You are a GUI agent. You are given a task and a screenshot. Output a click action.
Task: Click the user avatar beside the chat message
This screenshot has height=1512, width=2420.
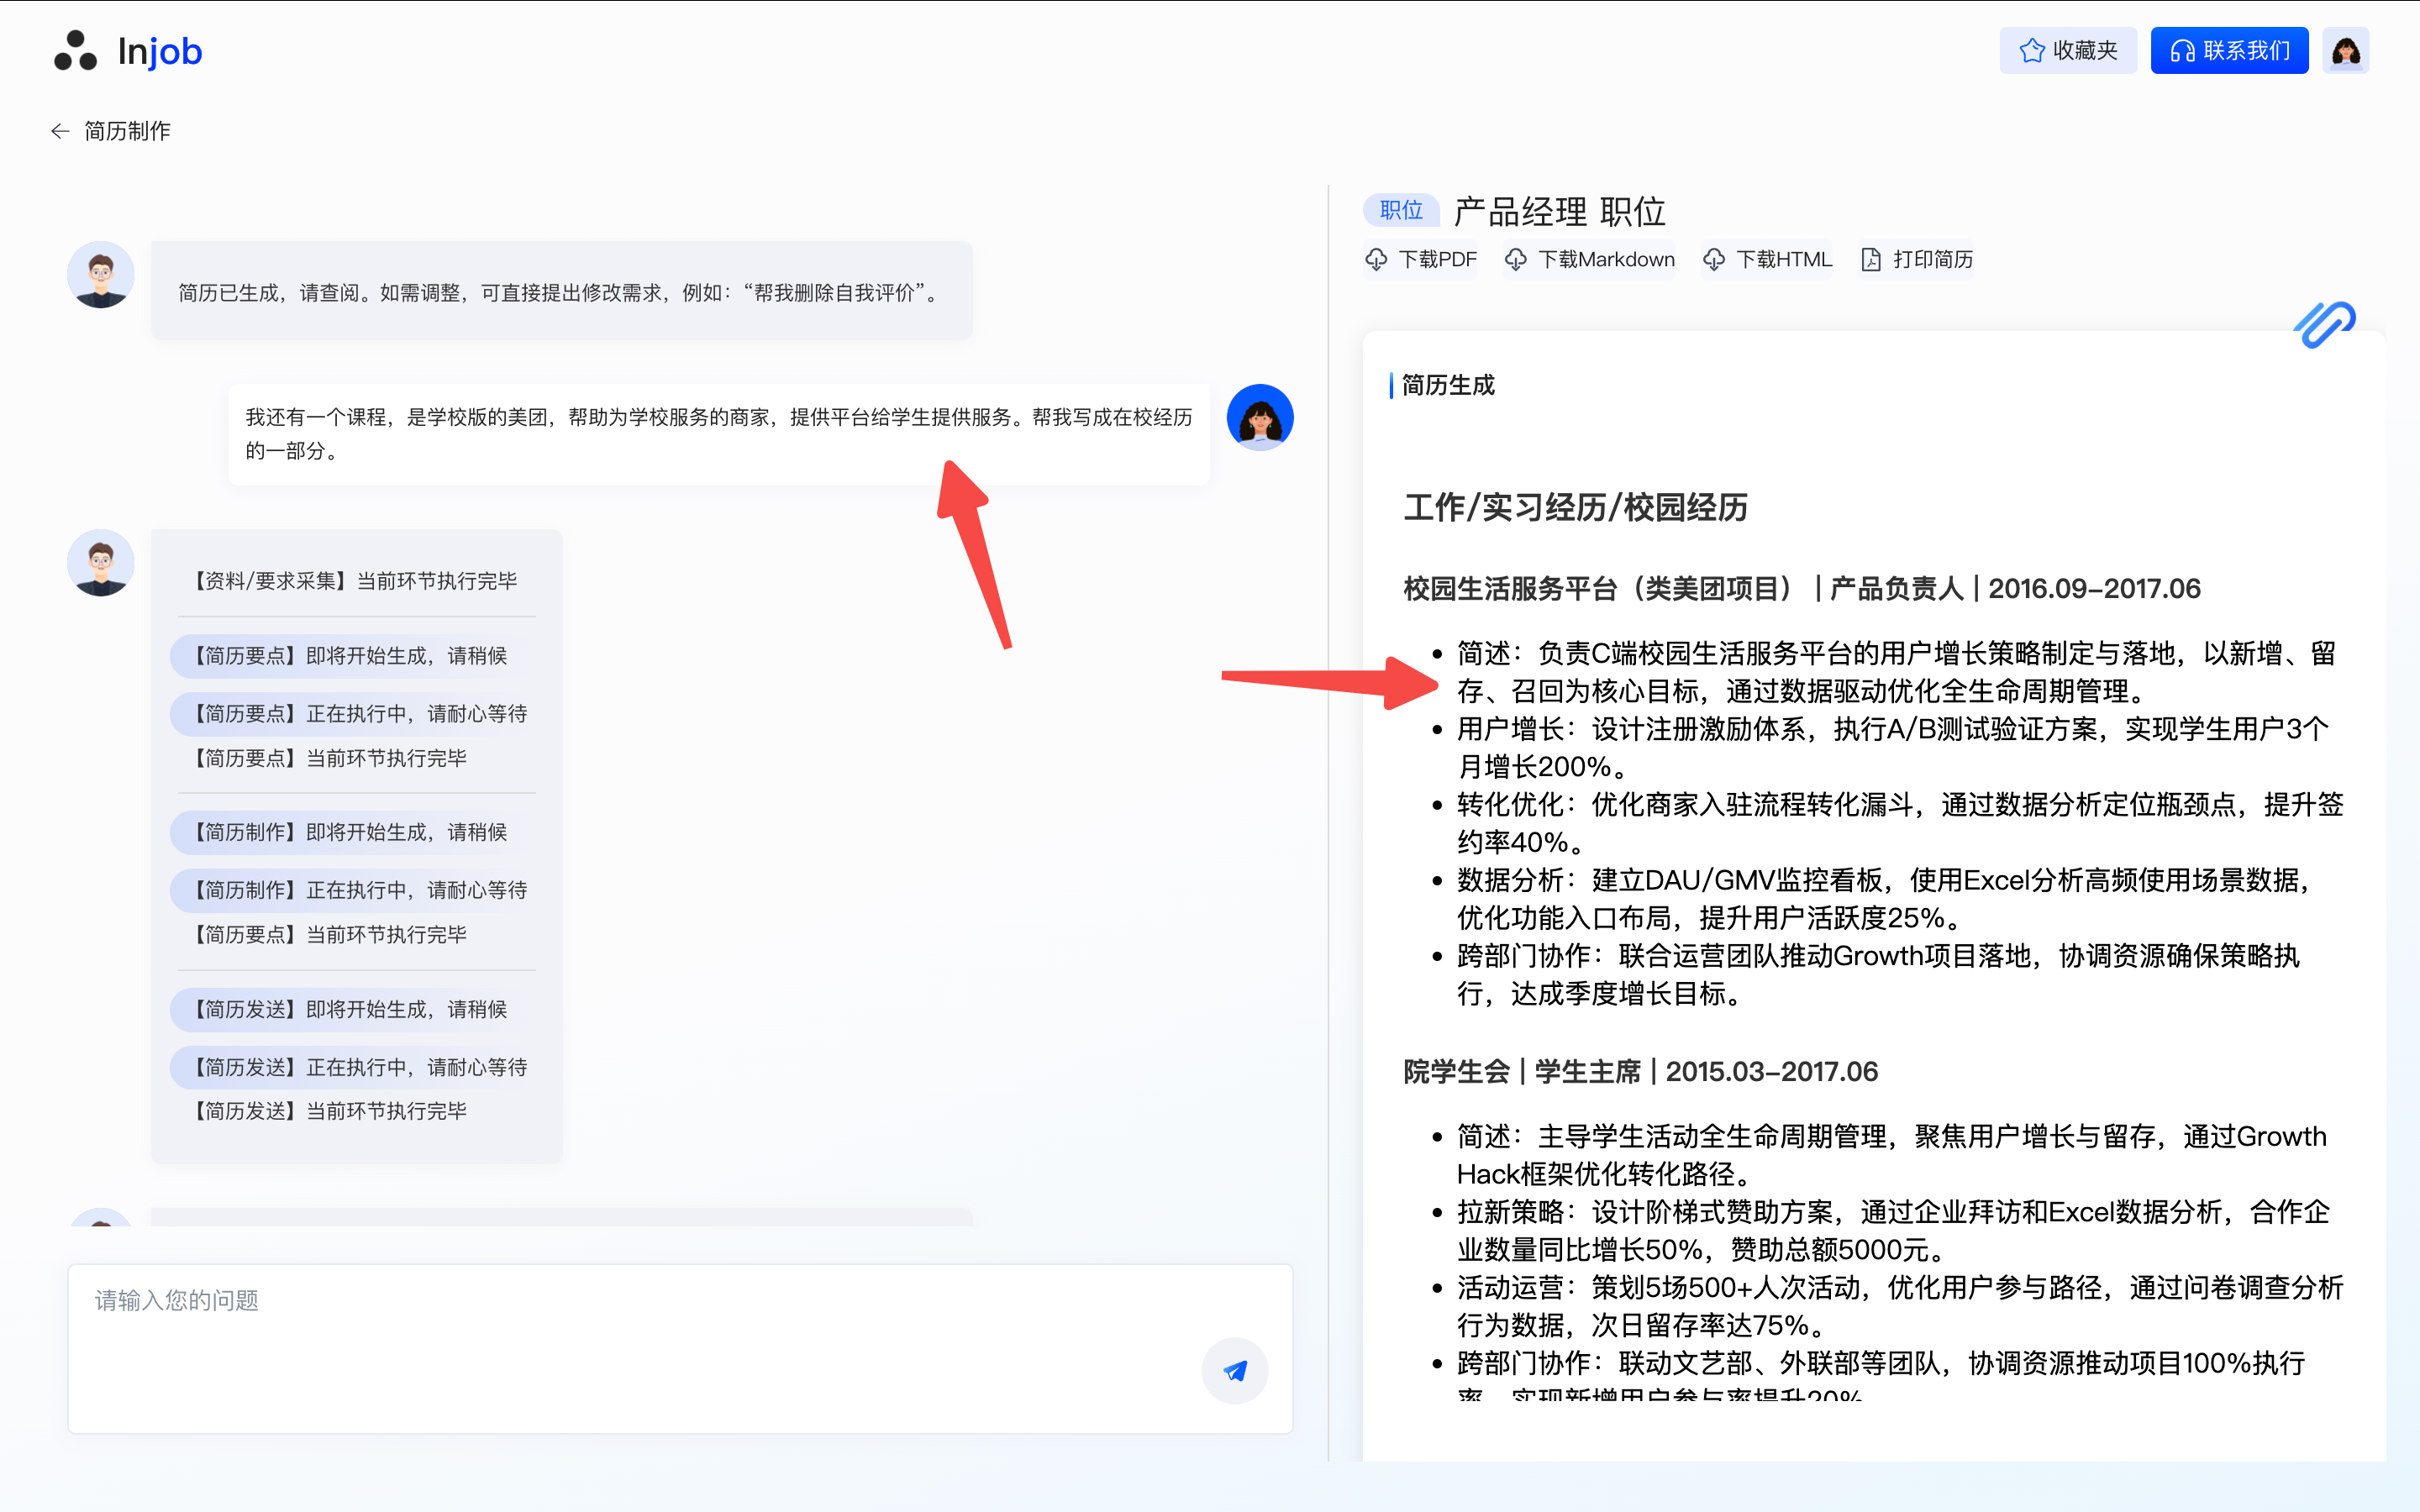click(x=1260, y=418)
